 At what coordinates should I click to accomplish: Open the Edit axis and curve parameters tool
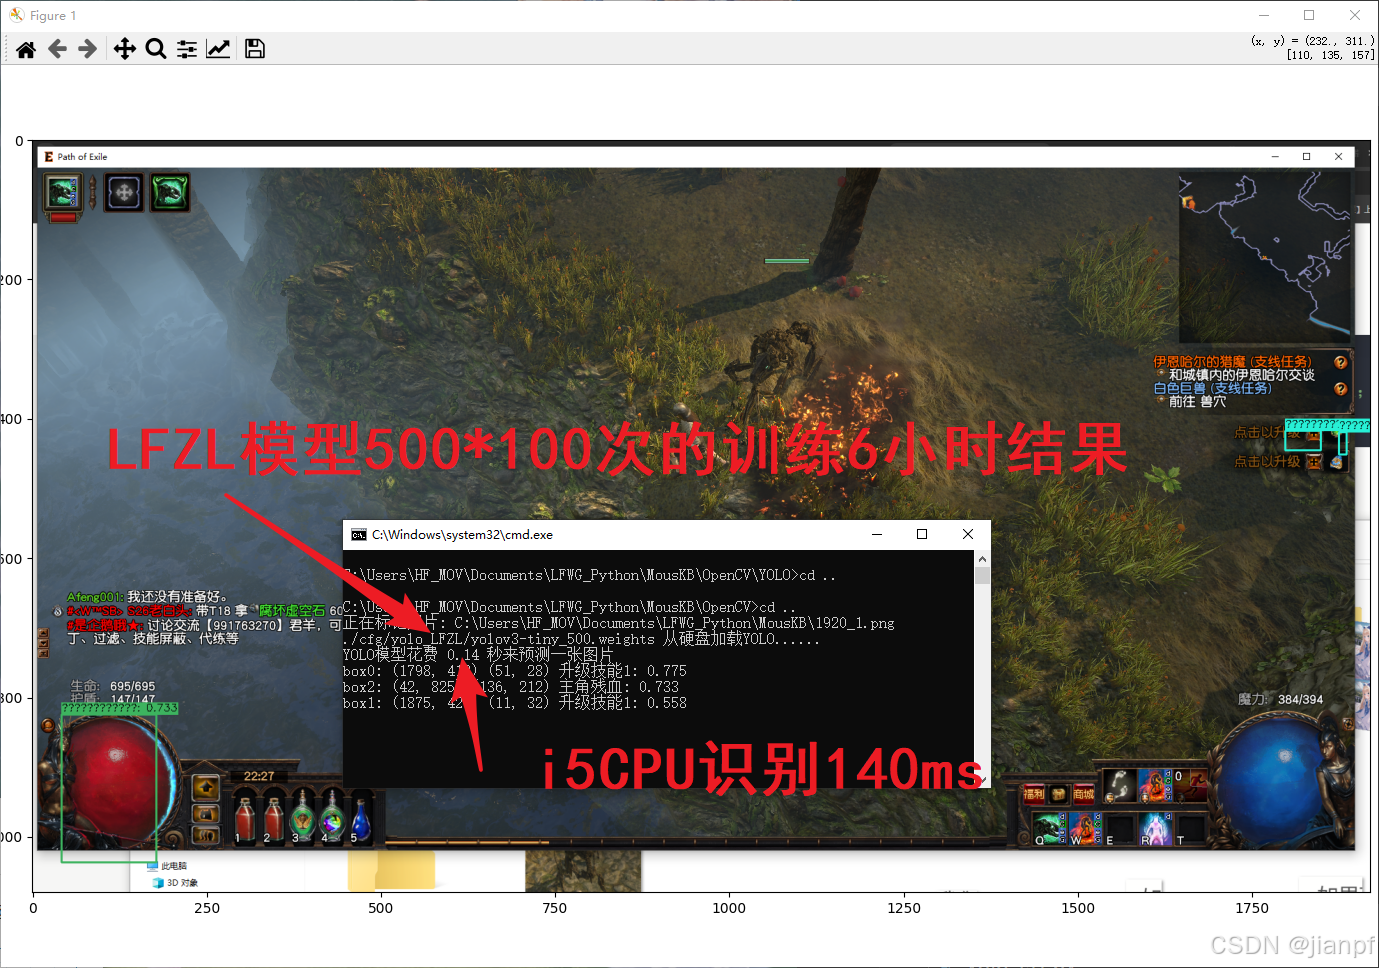pos(218,49)
